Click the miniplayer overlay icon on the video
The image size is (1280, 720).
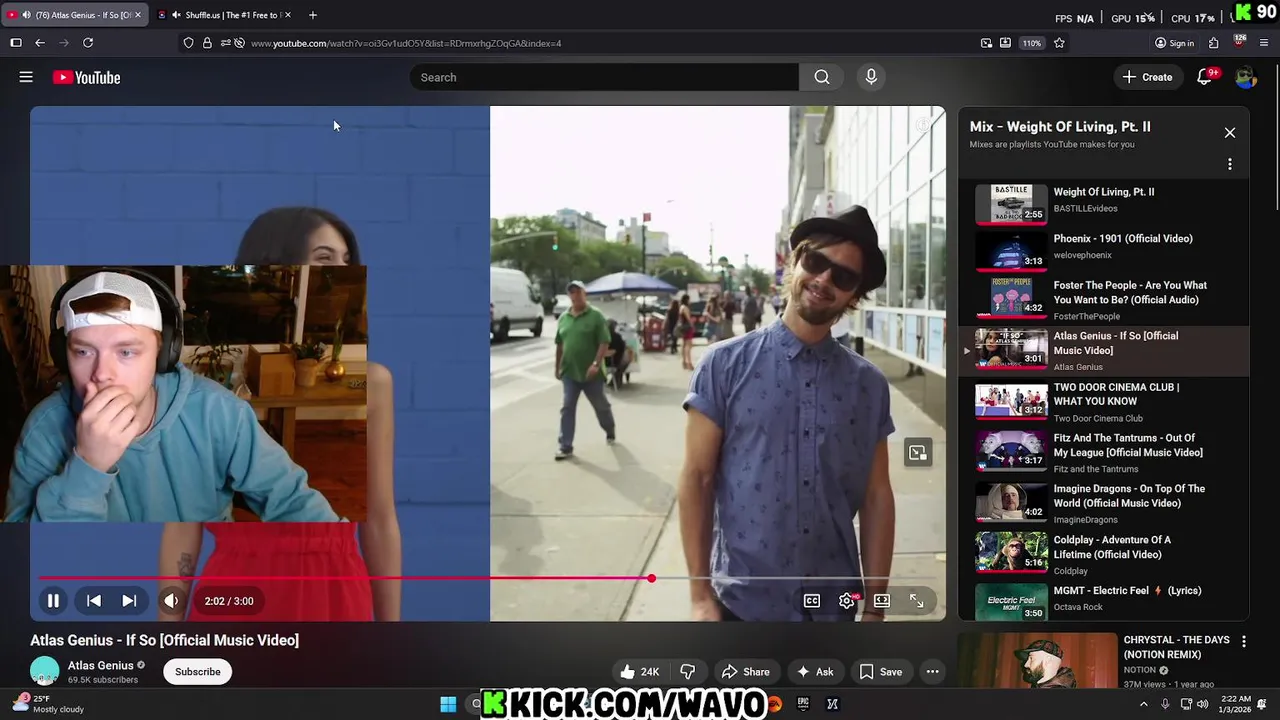917,453
